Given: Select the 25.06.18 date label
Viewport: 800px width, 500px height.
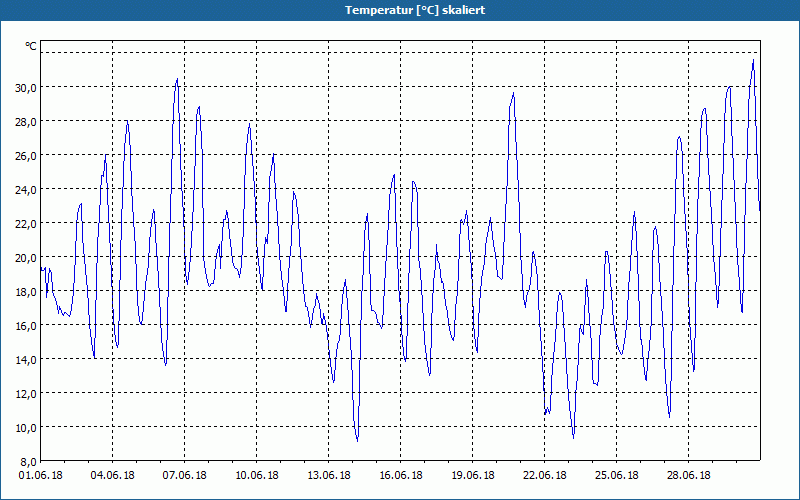Looking at the screenshot, I should click(x=616, y=475).
